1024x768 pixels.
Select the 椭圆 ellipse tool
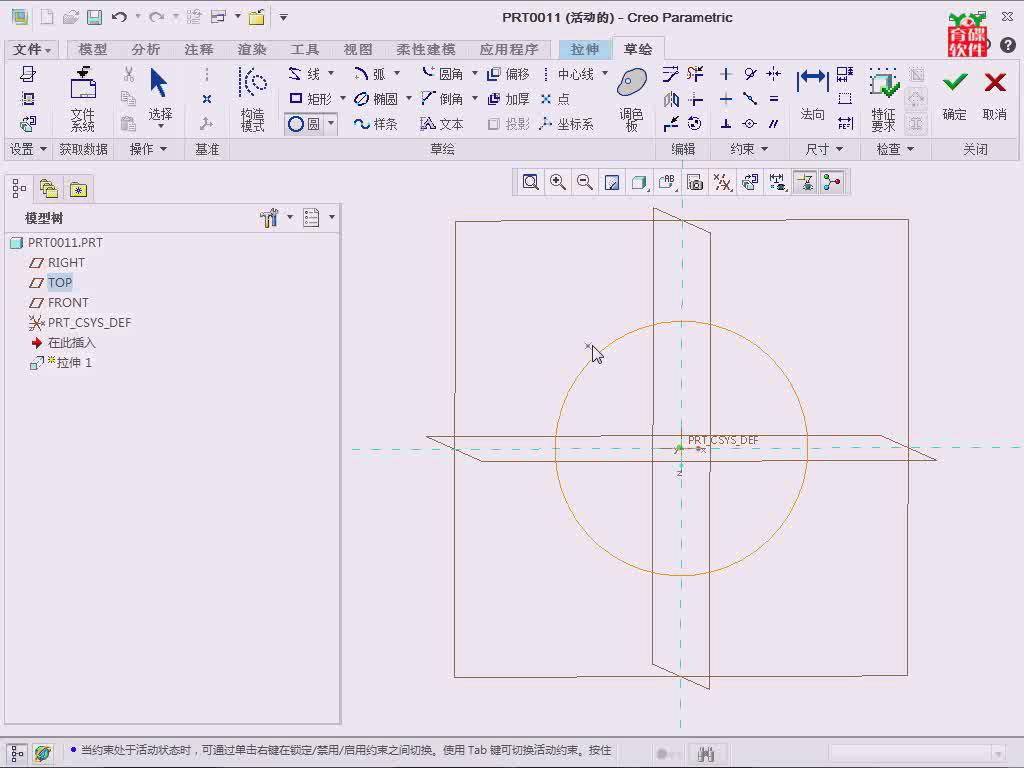pos(376,99)
